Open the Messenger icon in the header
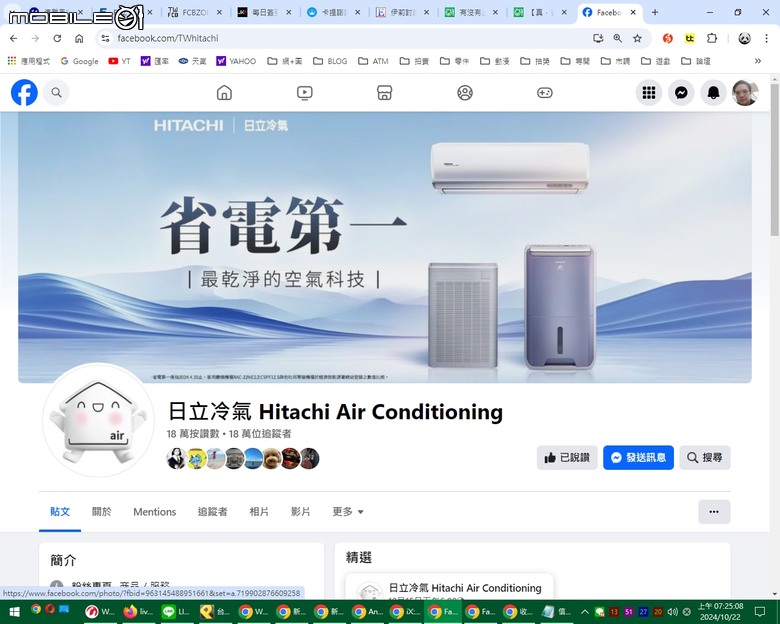780x624 pixels. pos(681,93)
